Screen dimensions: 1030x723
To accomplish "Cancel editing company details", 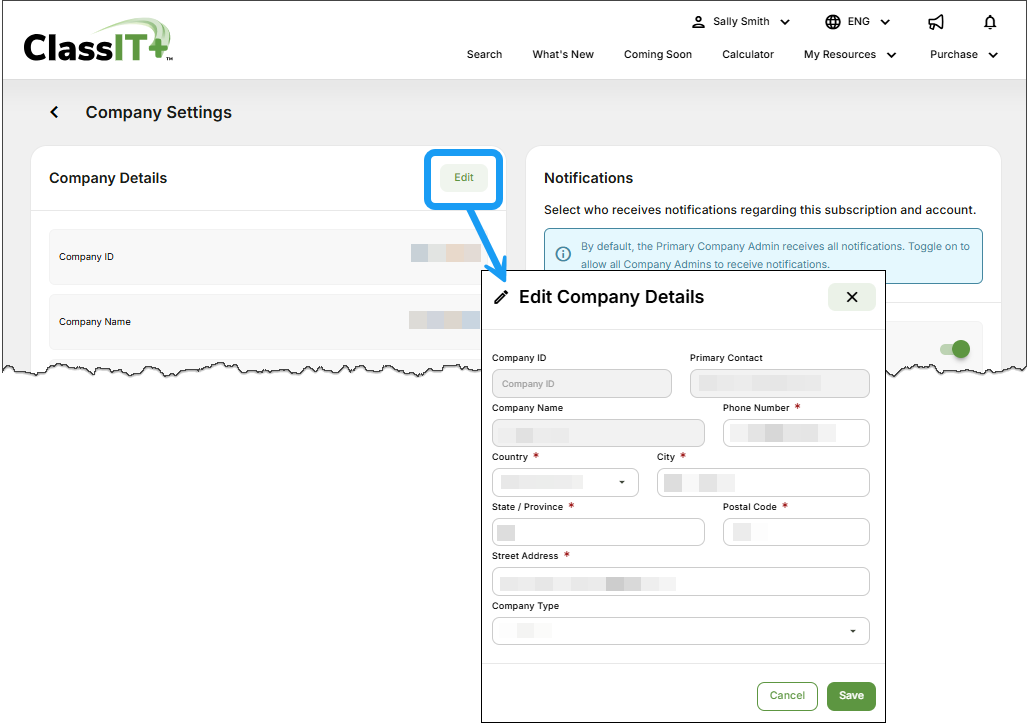I will tap(787, 696).
